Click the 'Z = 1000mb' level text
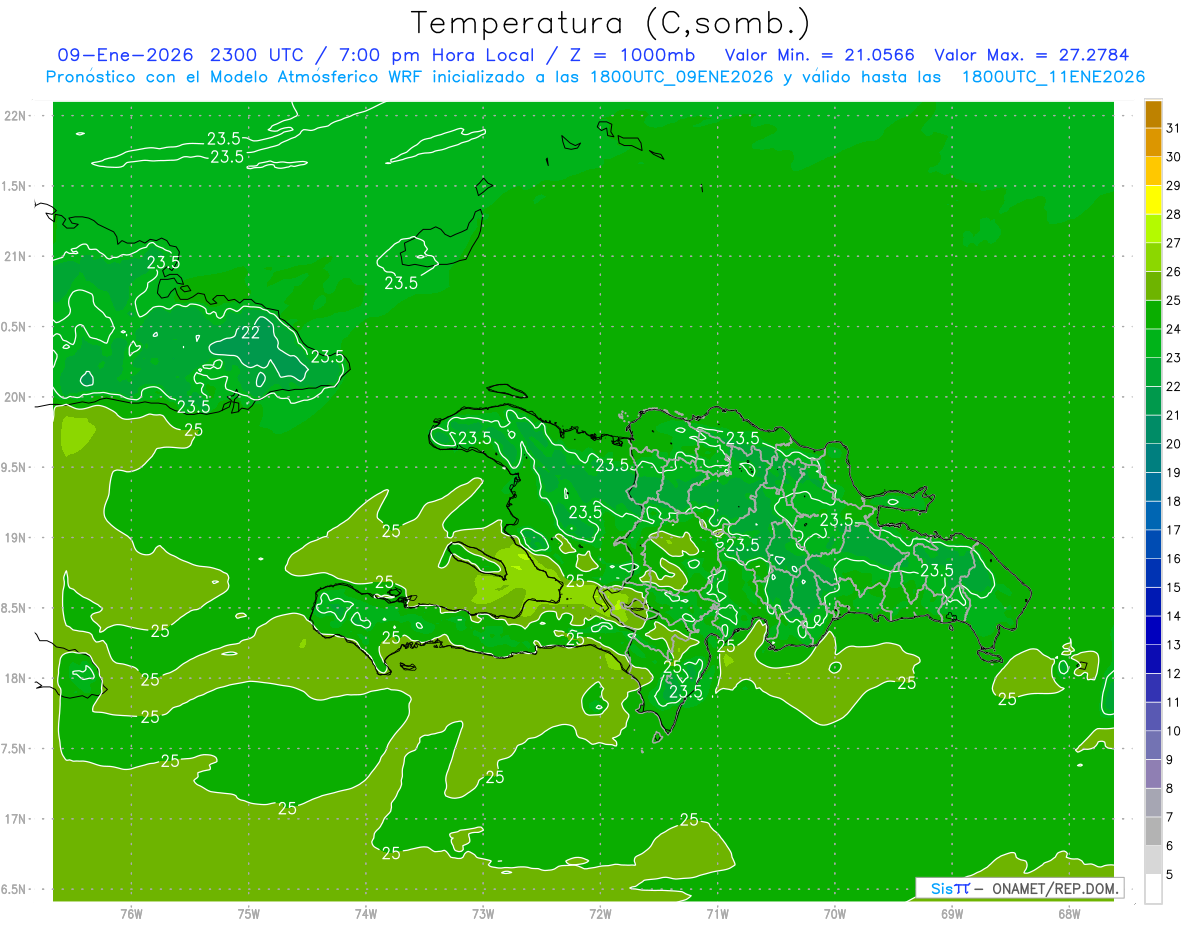Viewport: 1200px width, 927px height. [631, 55]
